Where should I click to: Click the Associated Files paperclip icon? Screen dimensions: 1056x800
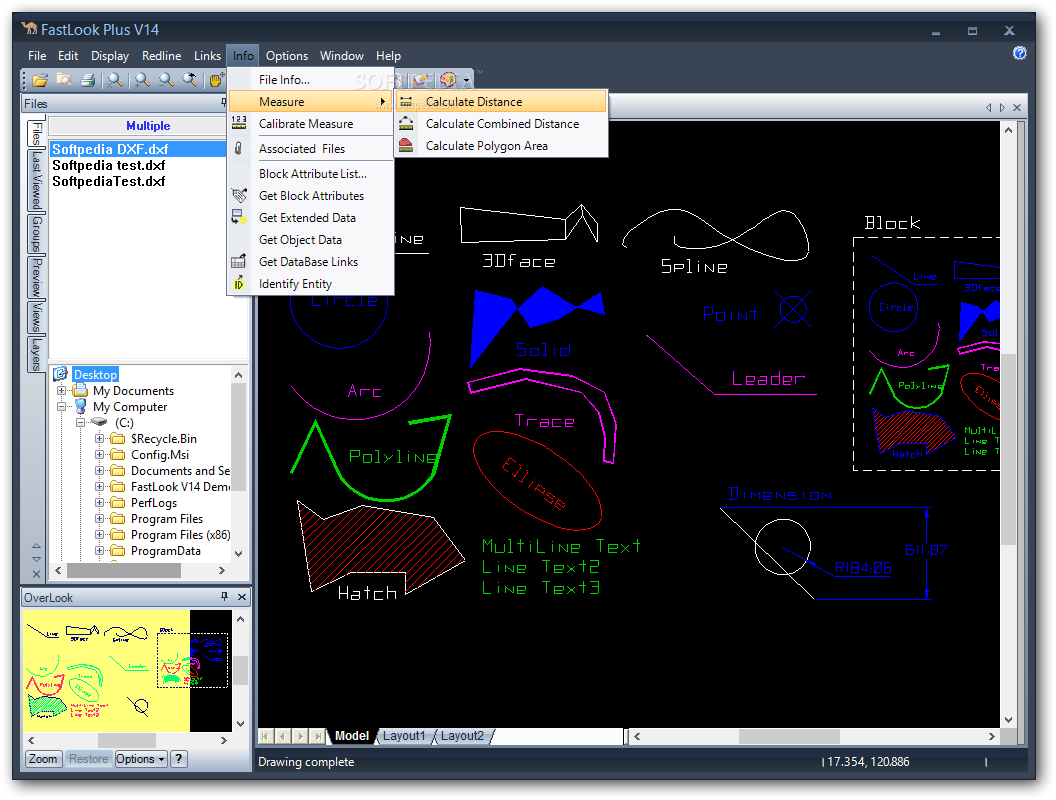pos(238,148)
